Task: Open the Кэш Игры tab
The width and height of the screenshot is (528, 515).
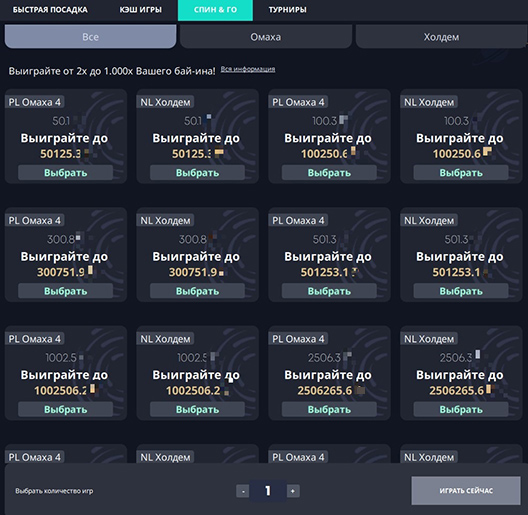Action: [x=140, y=10]
